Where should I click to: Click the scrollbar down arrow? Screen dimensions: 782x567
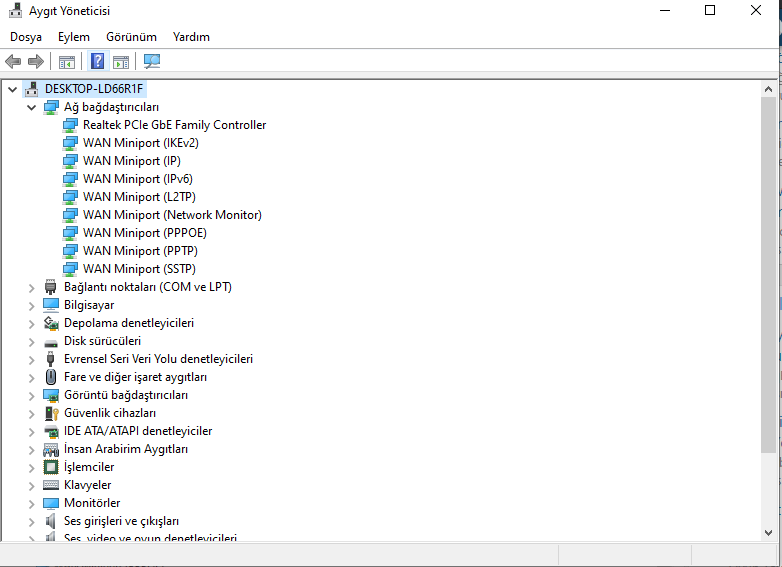(x=768, y=533)
